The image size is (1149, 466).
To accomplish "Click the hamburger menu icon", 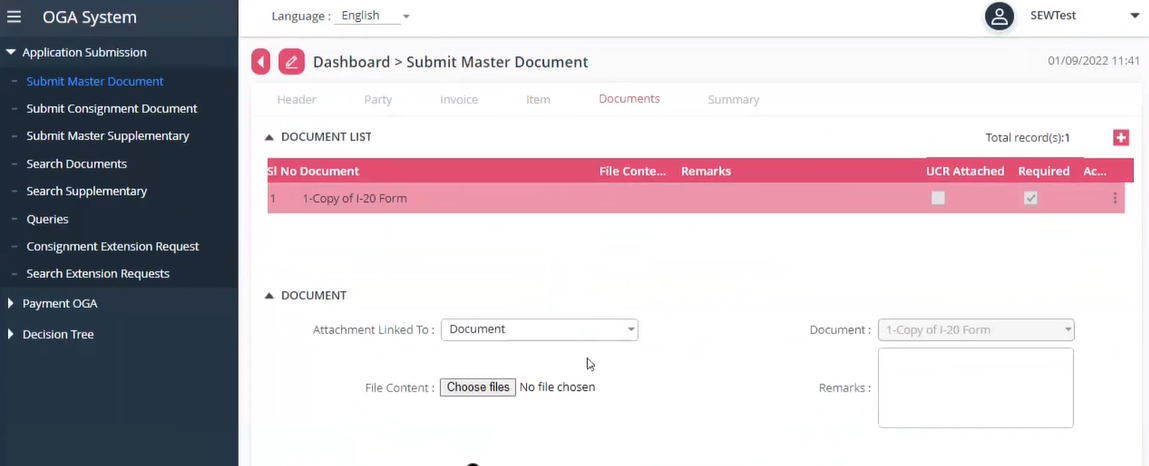I will (x=14, y=17).
